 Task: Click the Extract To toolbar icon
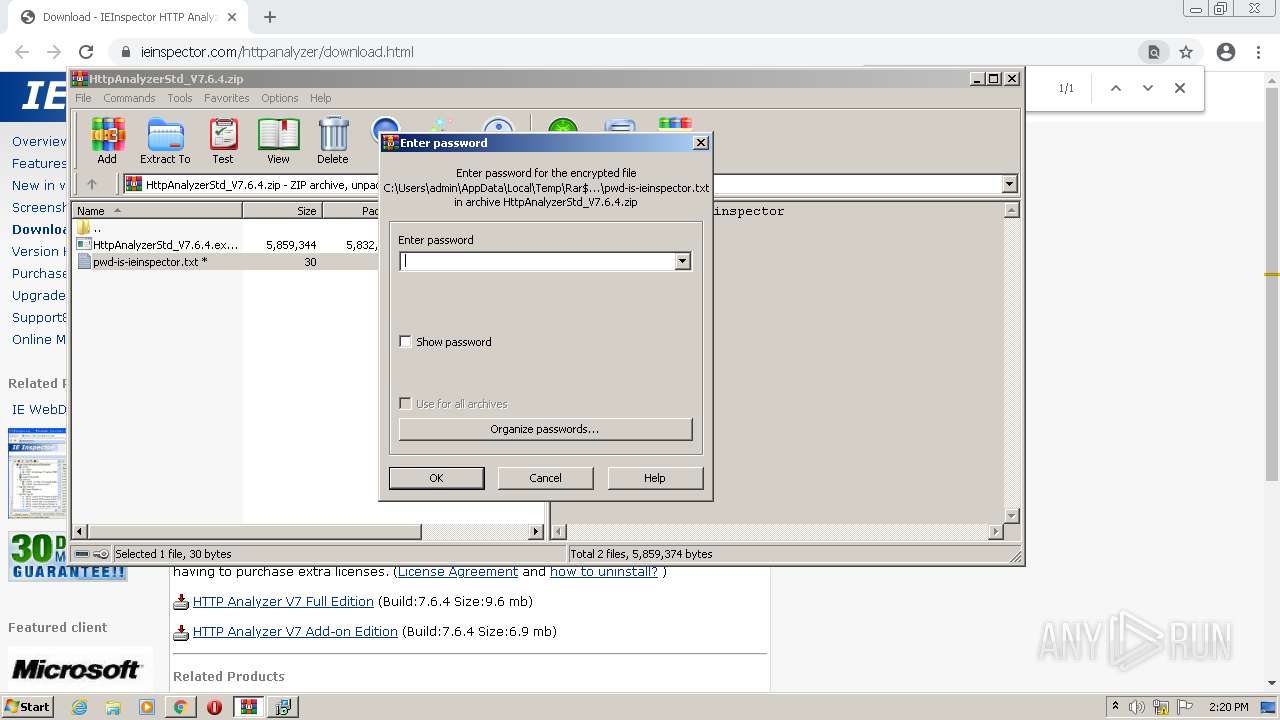[x=165, y=141]
